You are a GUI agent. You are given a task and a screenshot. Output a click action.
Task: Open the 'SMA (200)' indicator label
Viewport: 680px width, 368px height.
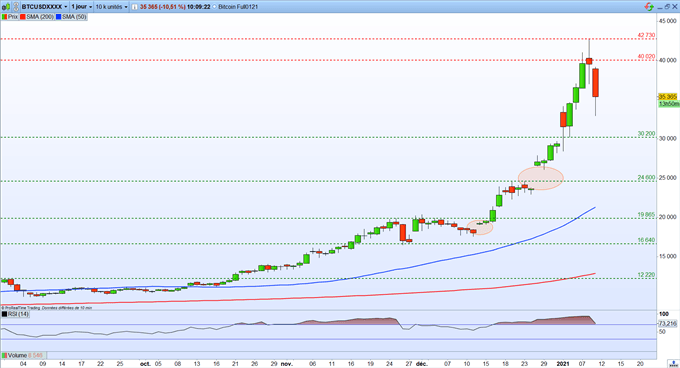[40, 17]
